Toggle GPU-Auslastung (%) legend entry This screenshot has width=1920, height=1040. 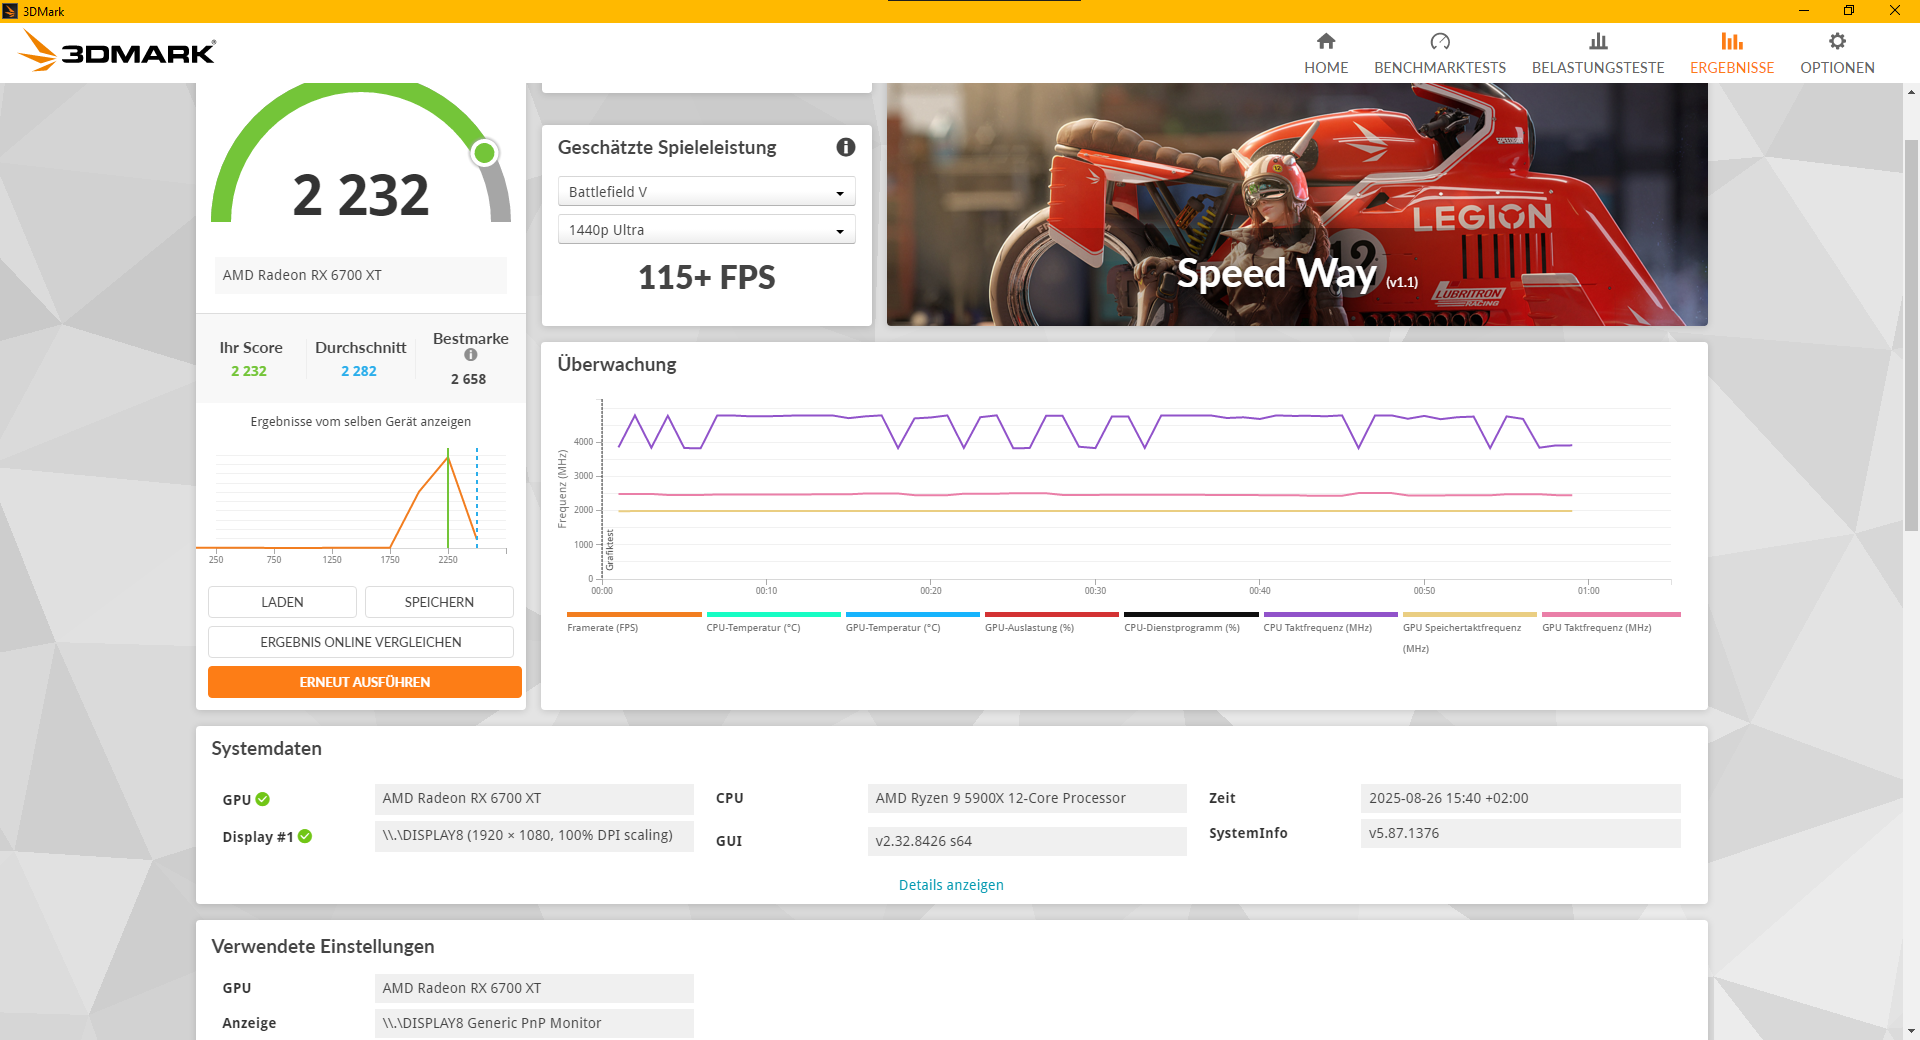click(1051, 622)
